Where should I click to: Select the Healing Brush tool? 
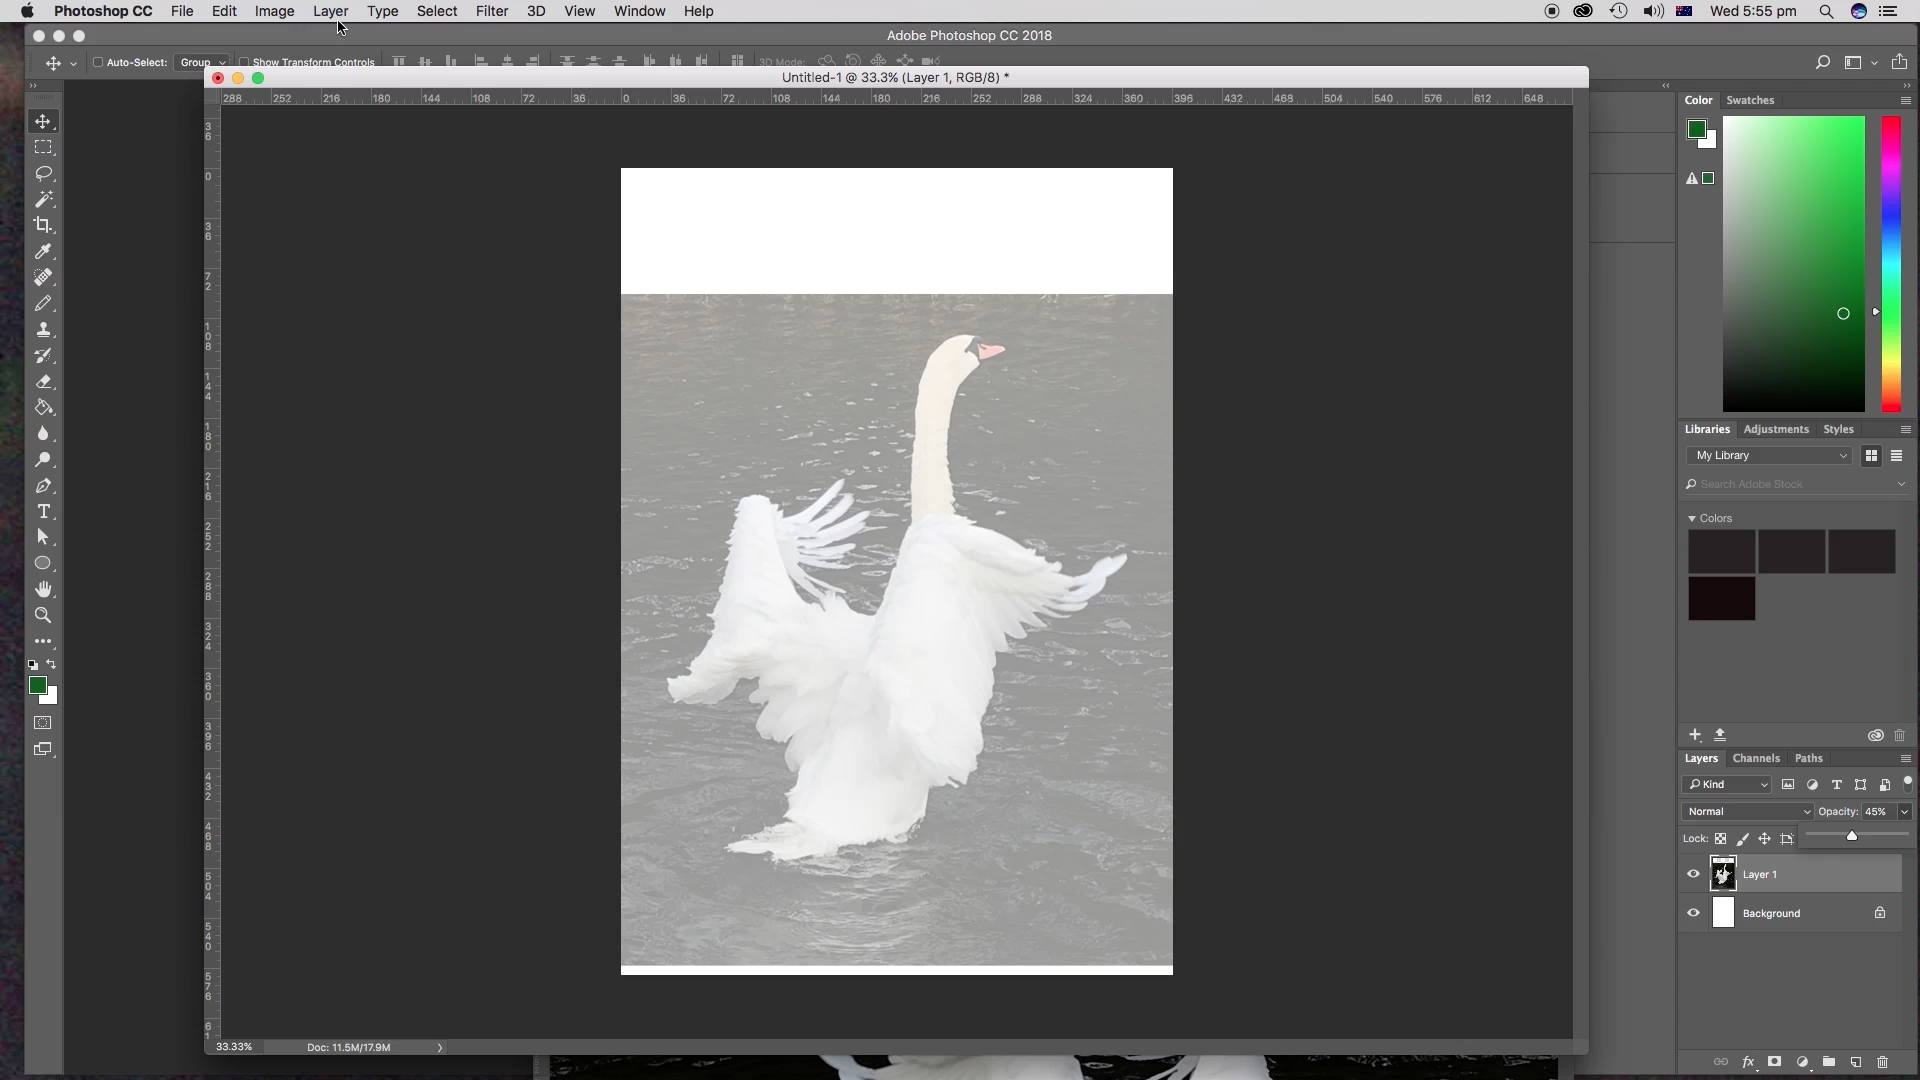tap(43, 277)
